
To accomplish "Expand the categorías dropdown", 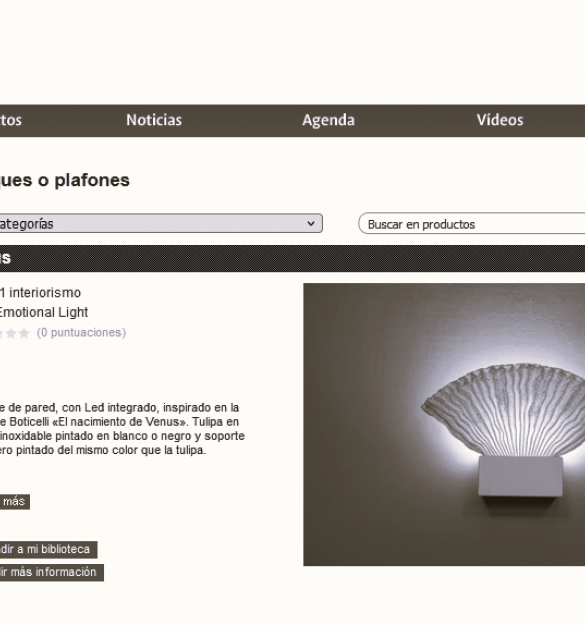I will coord(161,224).
